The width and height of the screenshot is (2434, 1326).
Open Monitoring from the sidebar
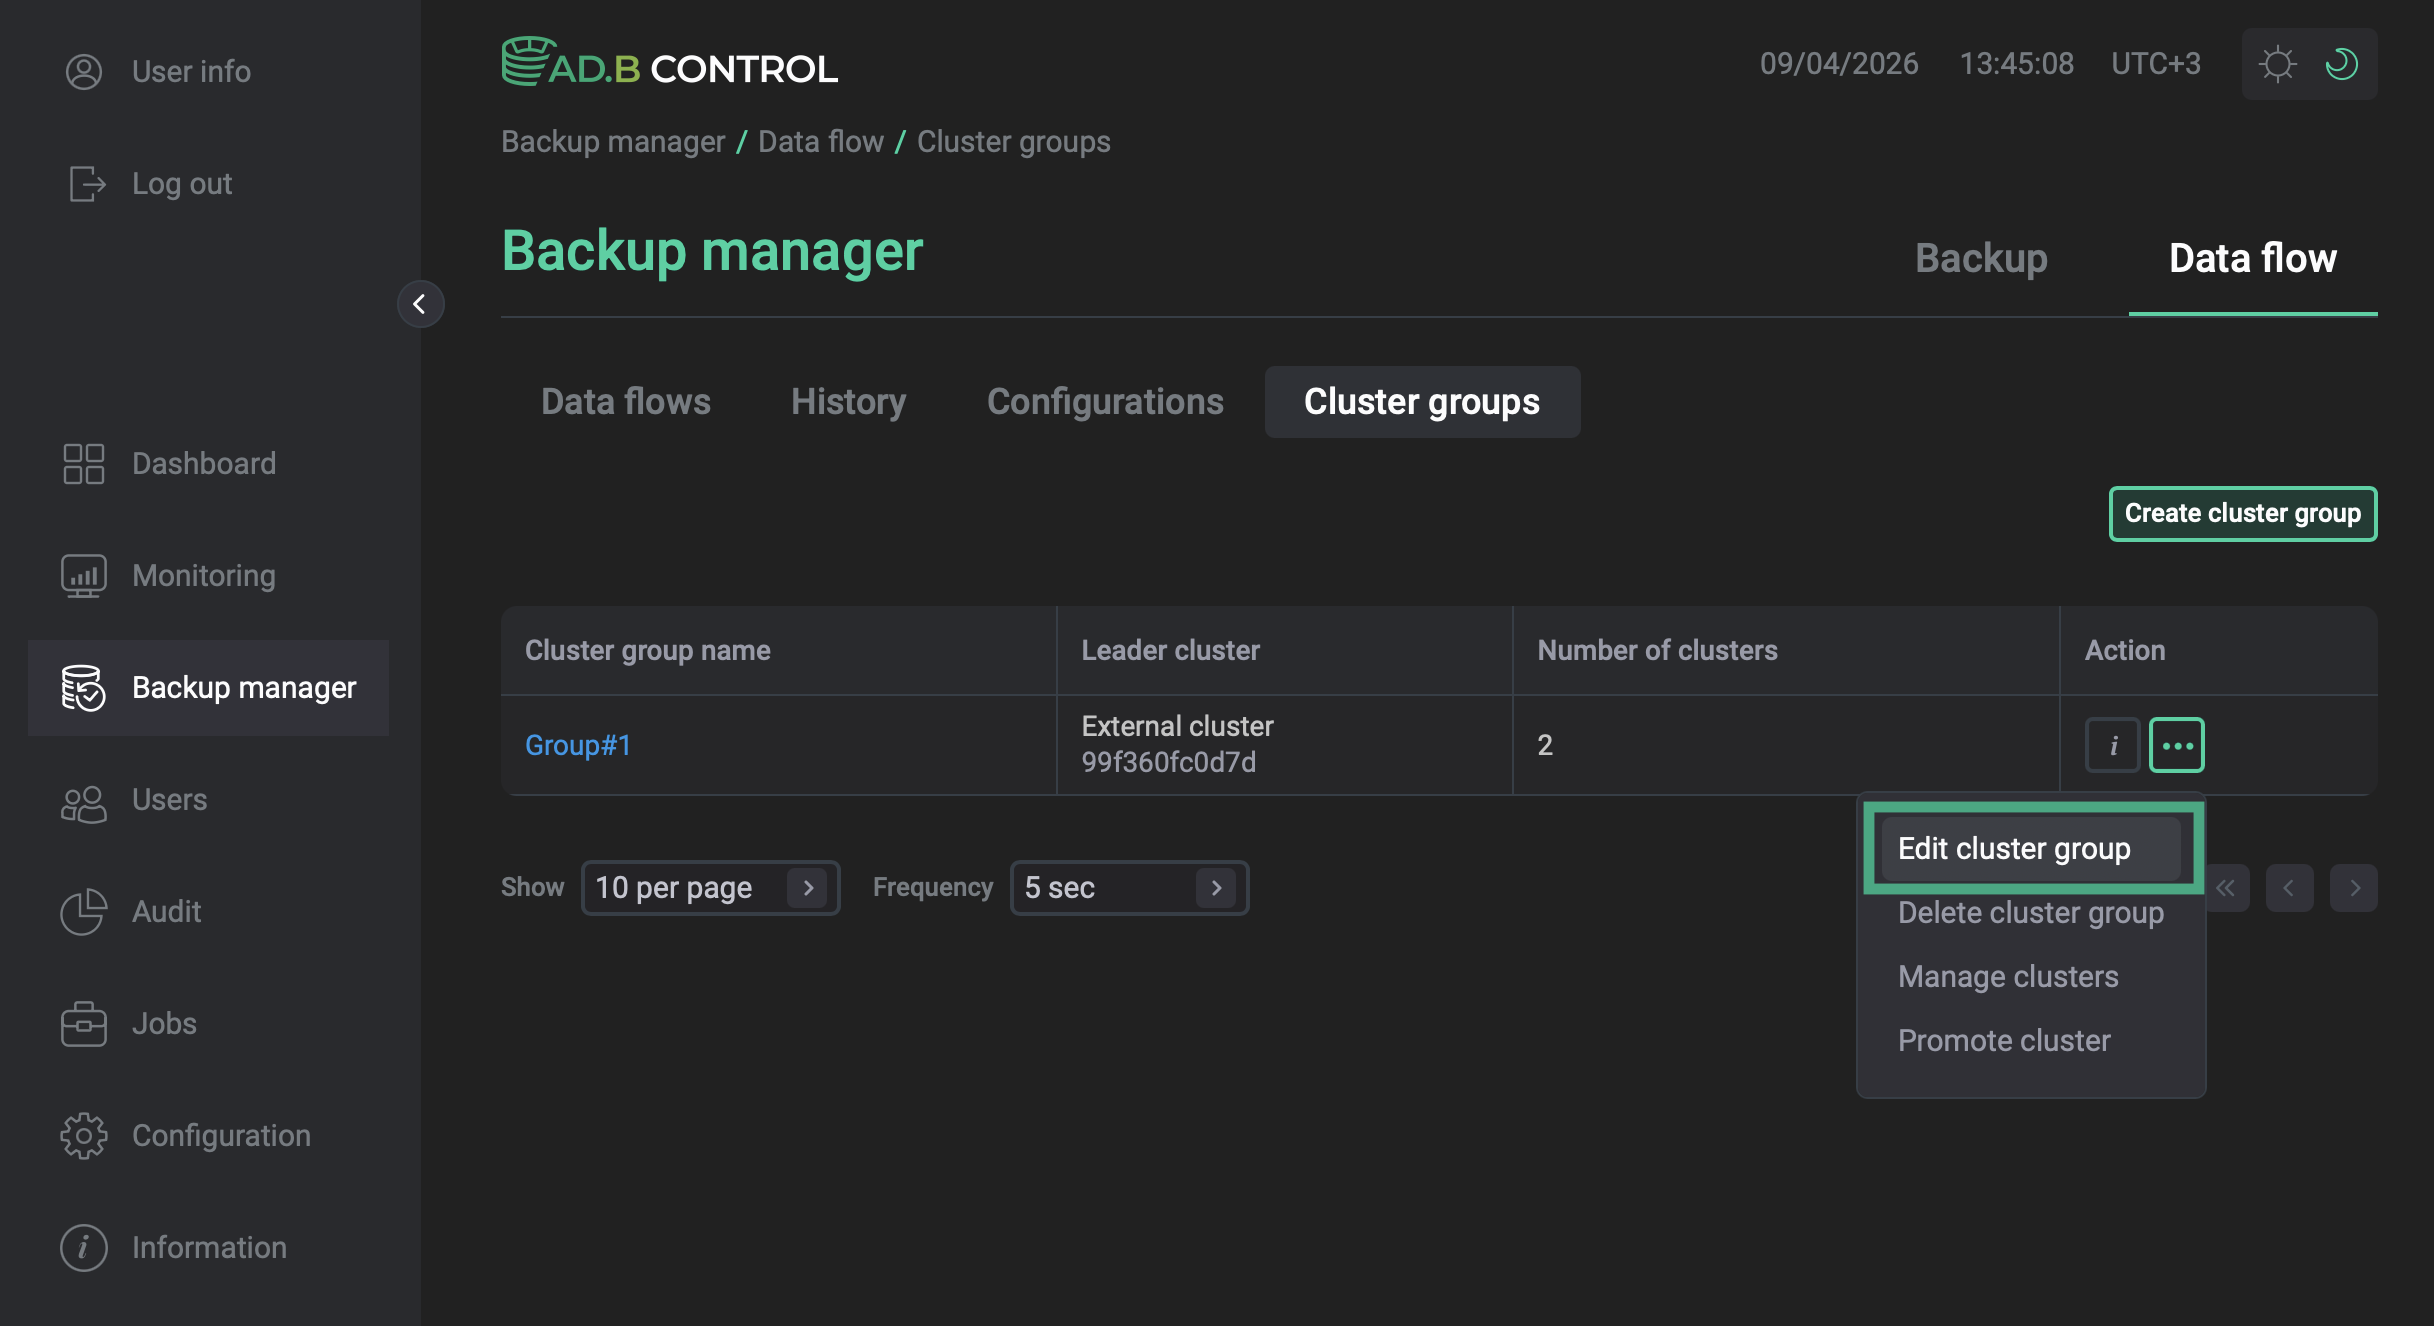(x=83, y=576)
